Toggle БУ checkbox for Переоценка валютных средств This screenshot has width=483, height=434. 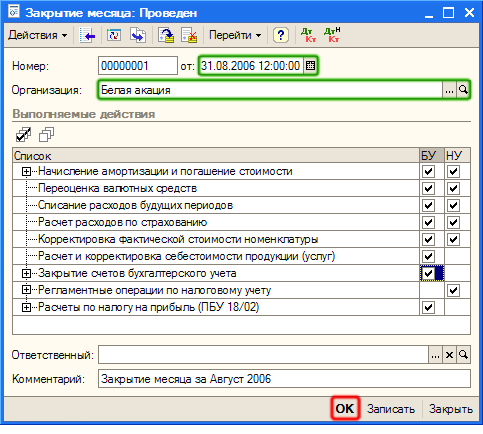(428, 188)
